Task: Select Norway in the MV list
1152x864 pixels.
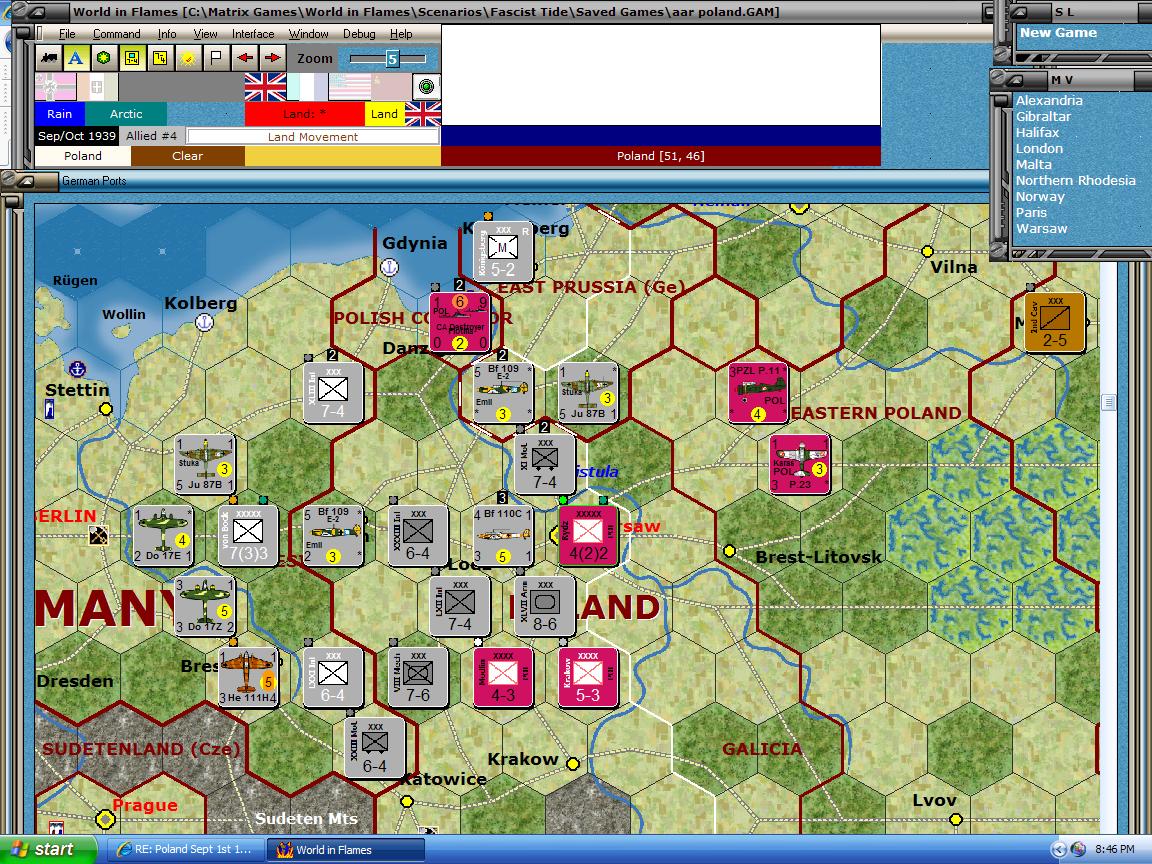Action: coord(1040,196)
